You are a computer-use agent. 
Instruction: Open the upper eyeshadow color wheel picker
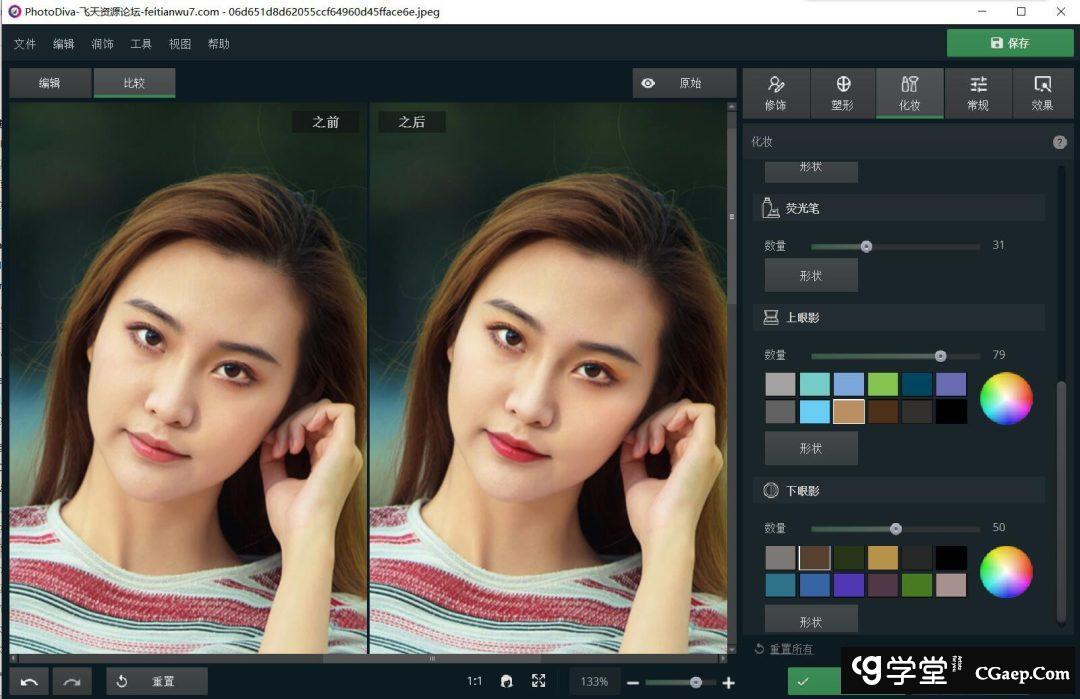[1006, 398]
